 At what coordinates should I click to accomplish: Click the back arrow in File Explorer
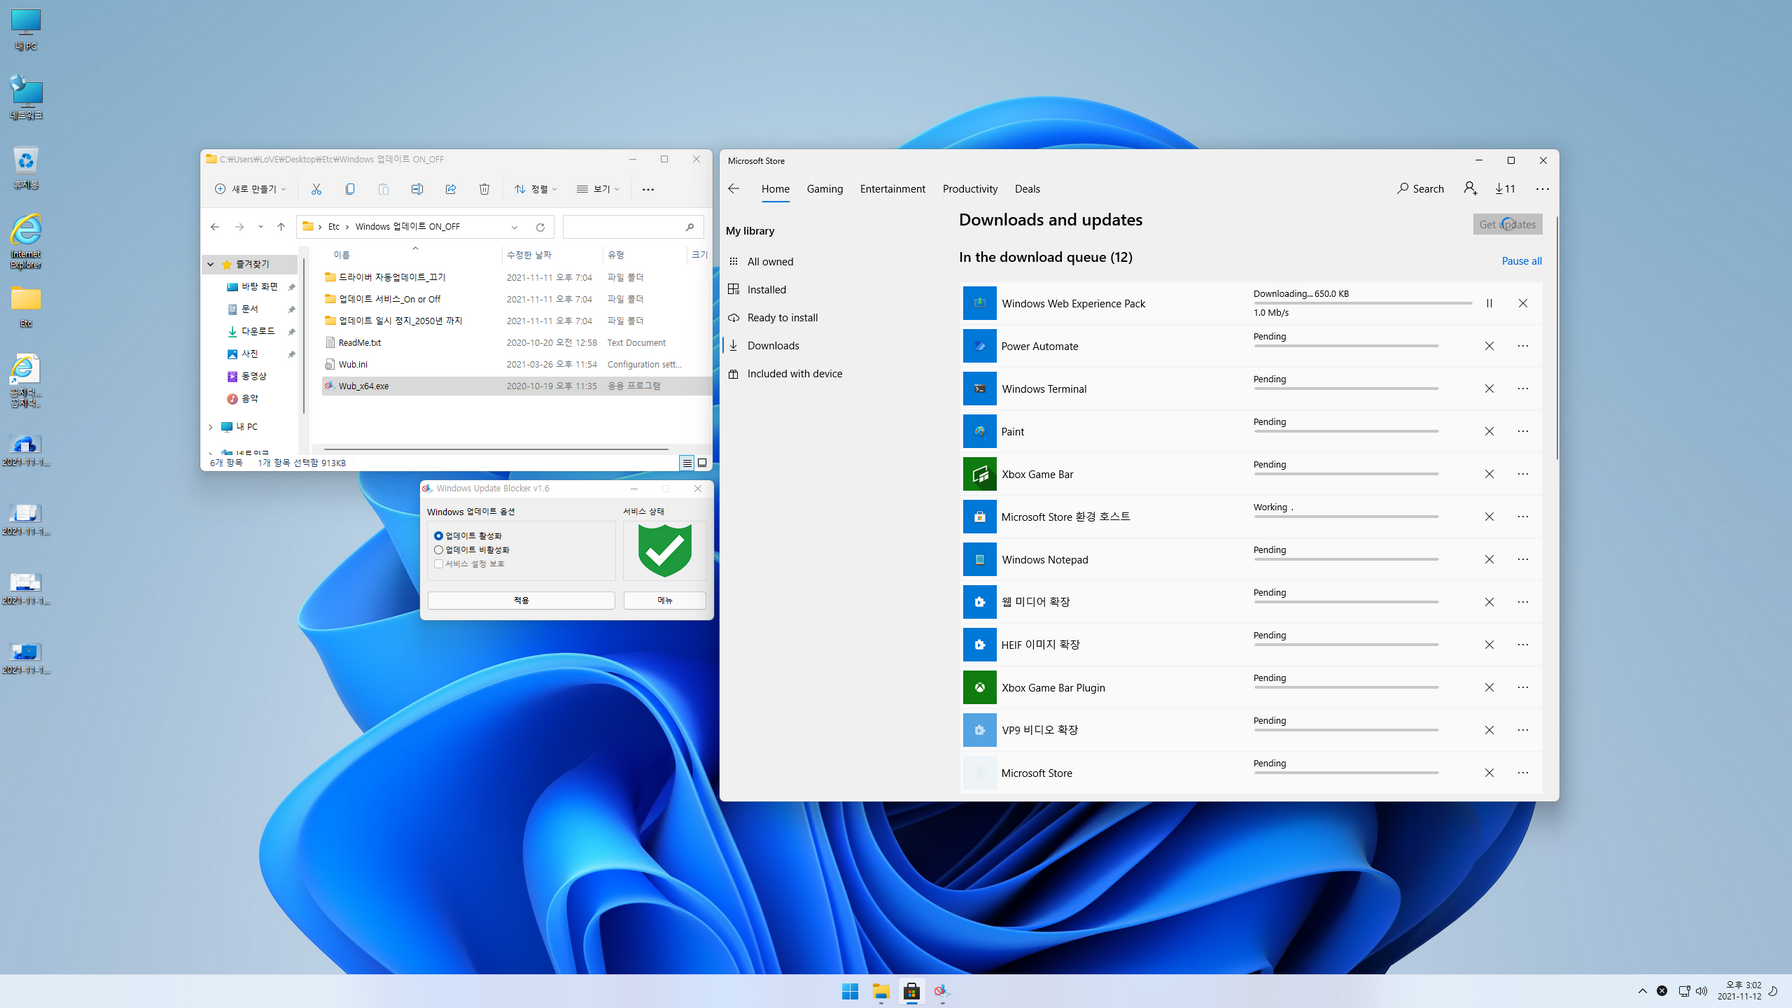click(215, 227)
